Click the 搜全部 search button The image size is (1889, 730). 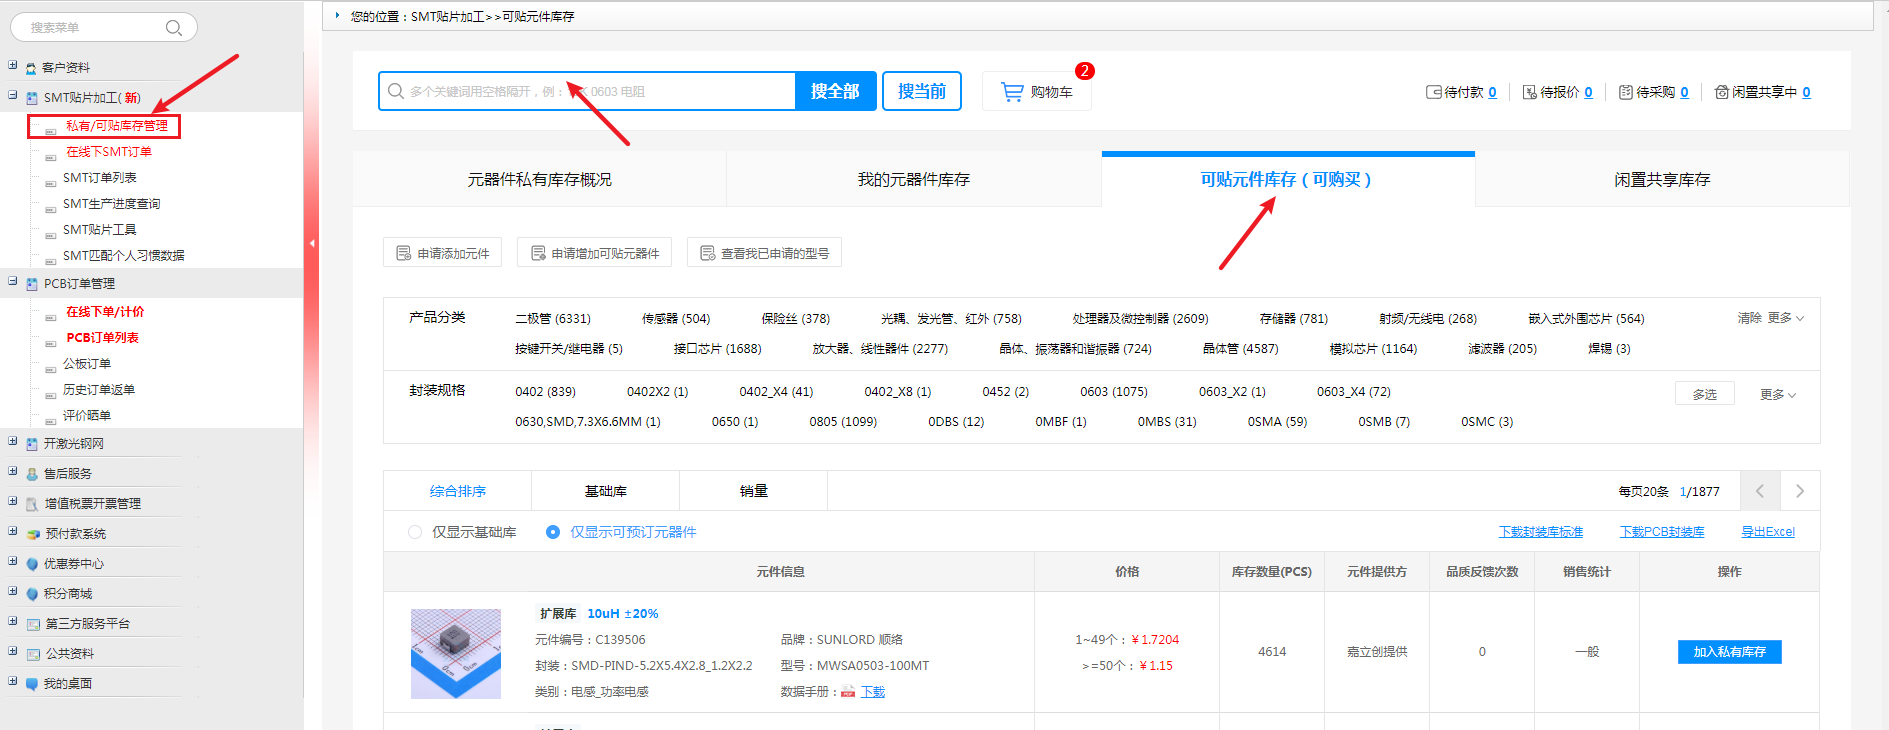click(835, 91)
